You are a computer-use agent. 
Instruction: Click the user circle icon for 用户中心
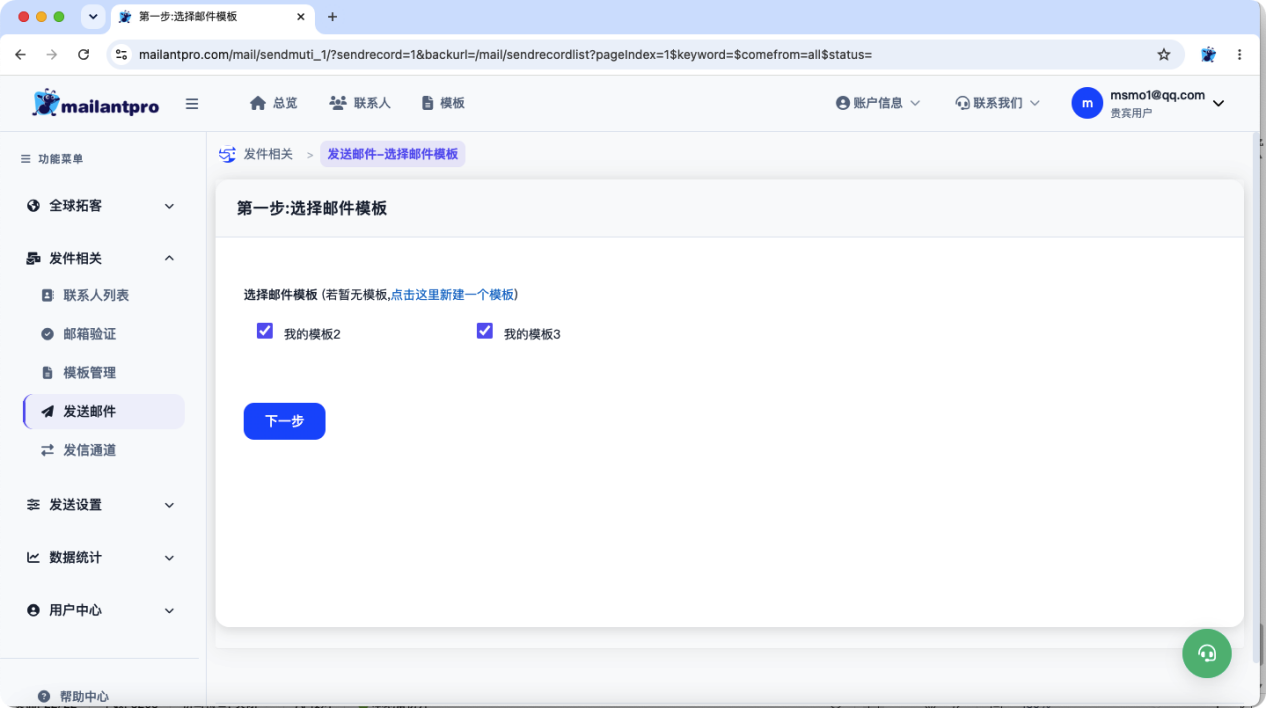click(x=34, y=610)
